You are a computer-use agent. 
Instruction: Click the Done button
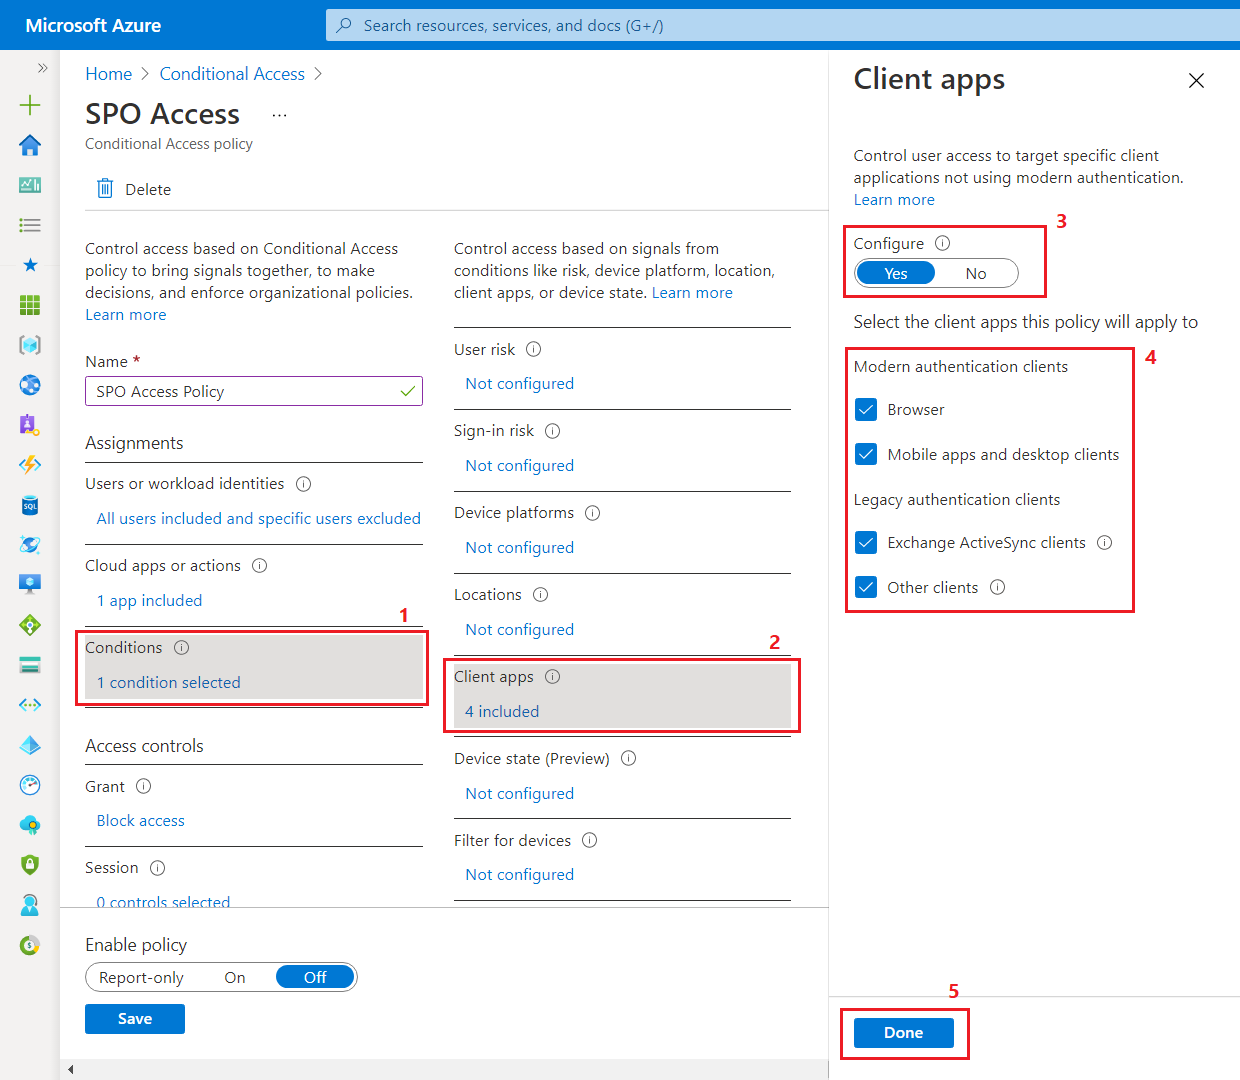[x=903, y=1033]
